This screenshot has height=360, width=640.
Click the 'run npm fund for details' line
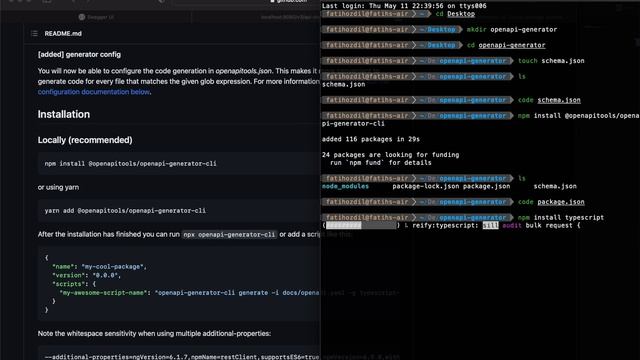(380, 162)
